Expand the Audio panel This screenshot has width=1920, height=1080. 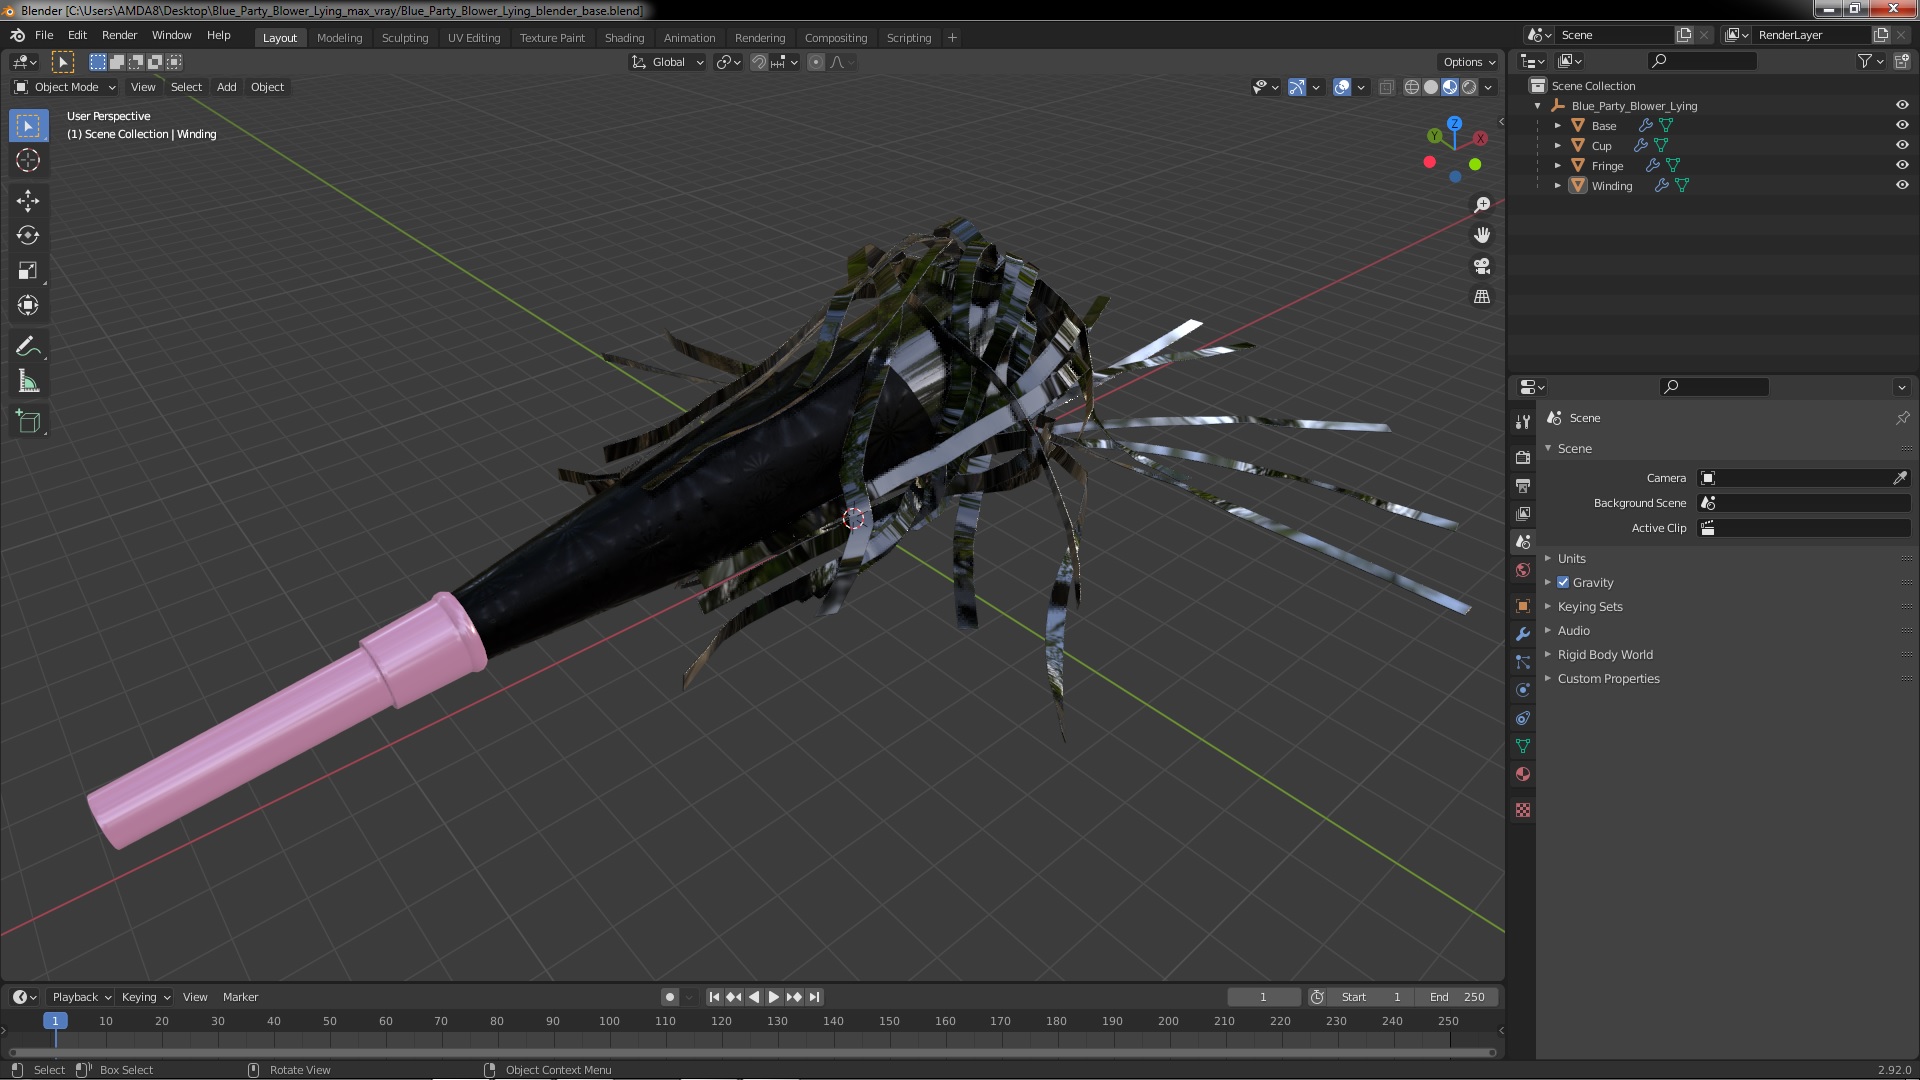(x=1573, y=630)
